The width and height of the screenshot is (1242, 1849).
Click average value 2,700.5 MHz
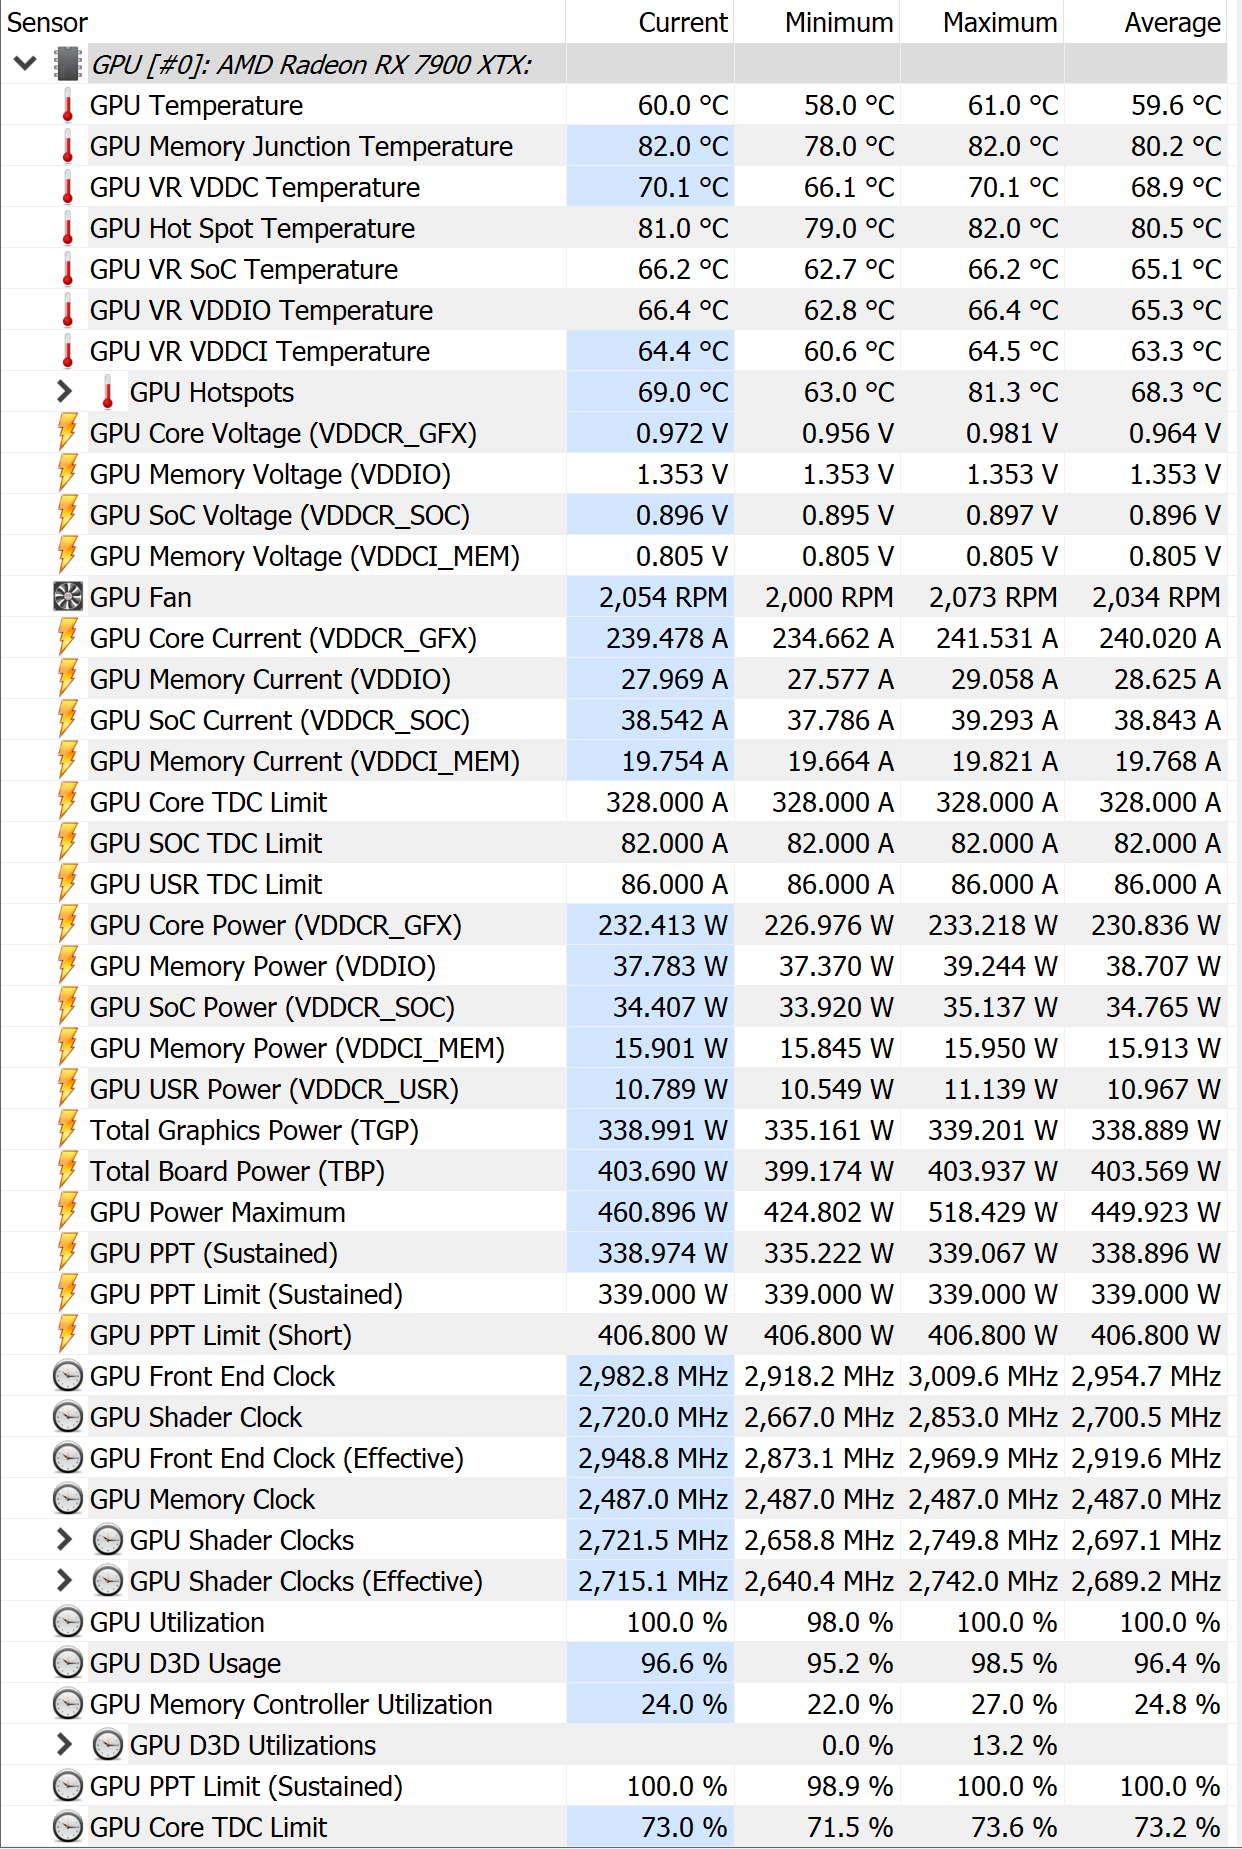tap(1146, 1417)
